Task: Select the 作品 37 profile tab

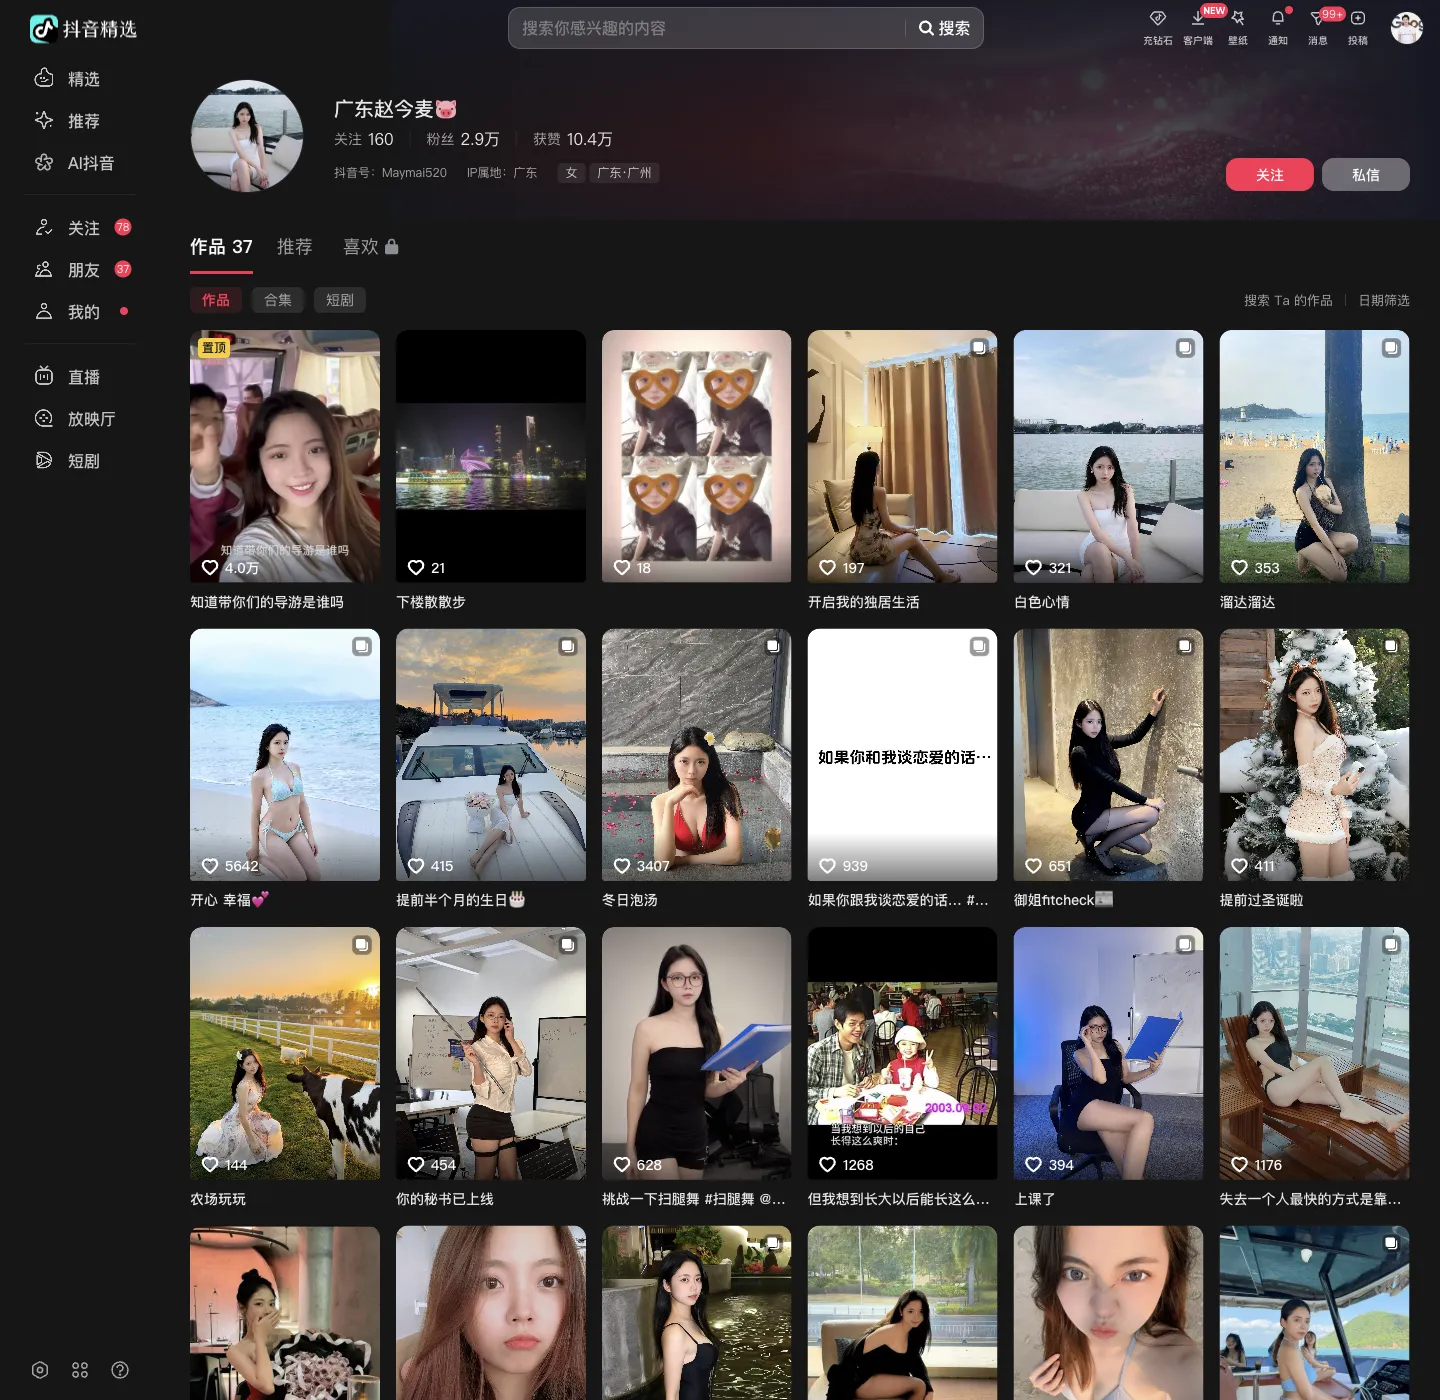Action: click(221, 247)
